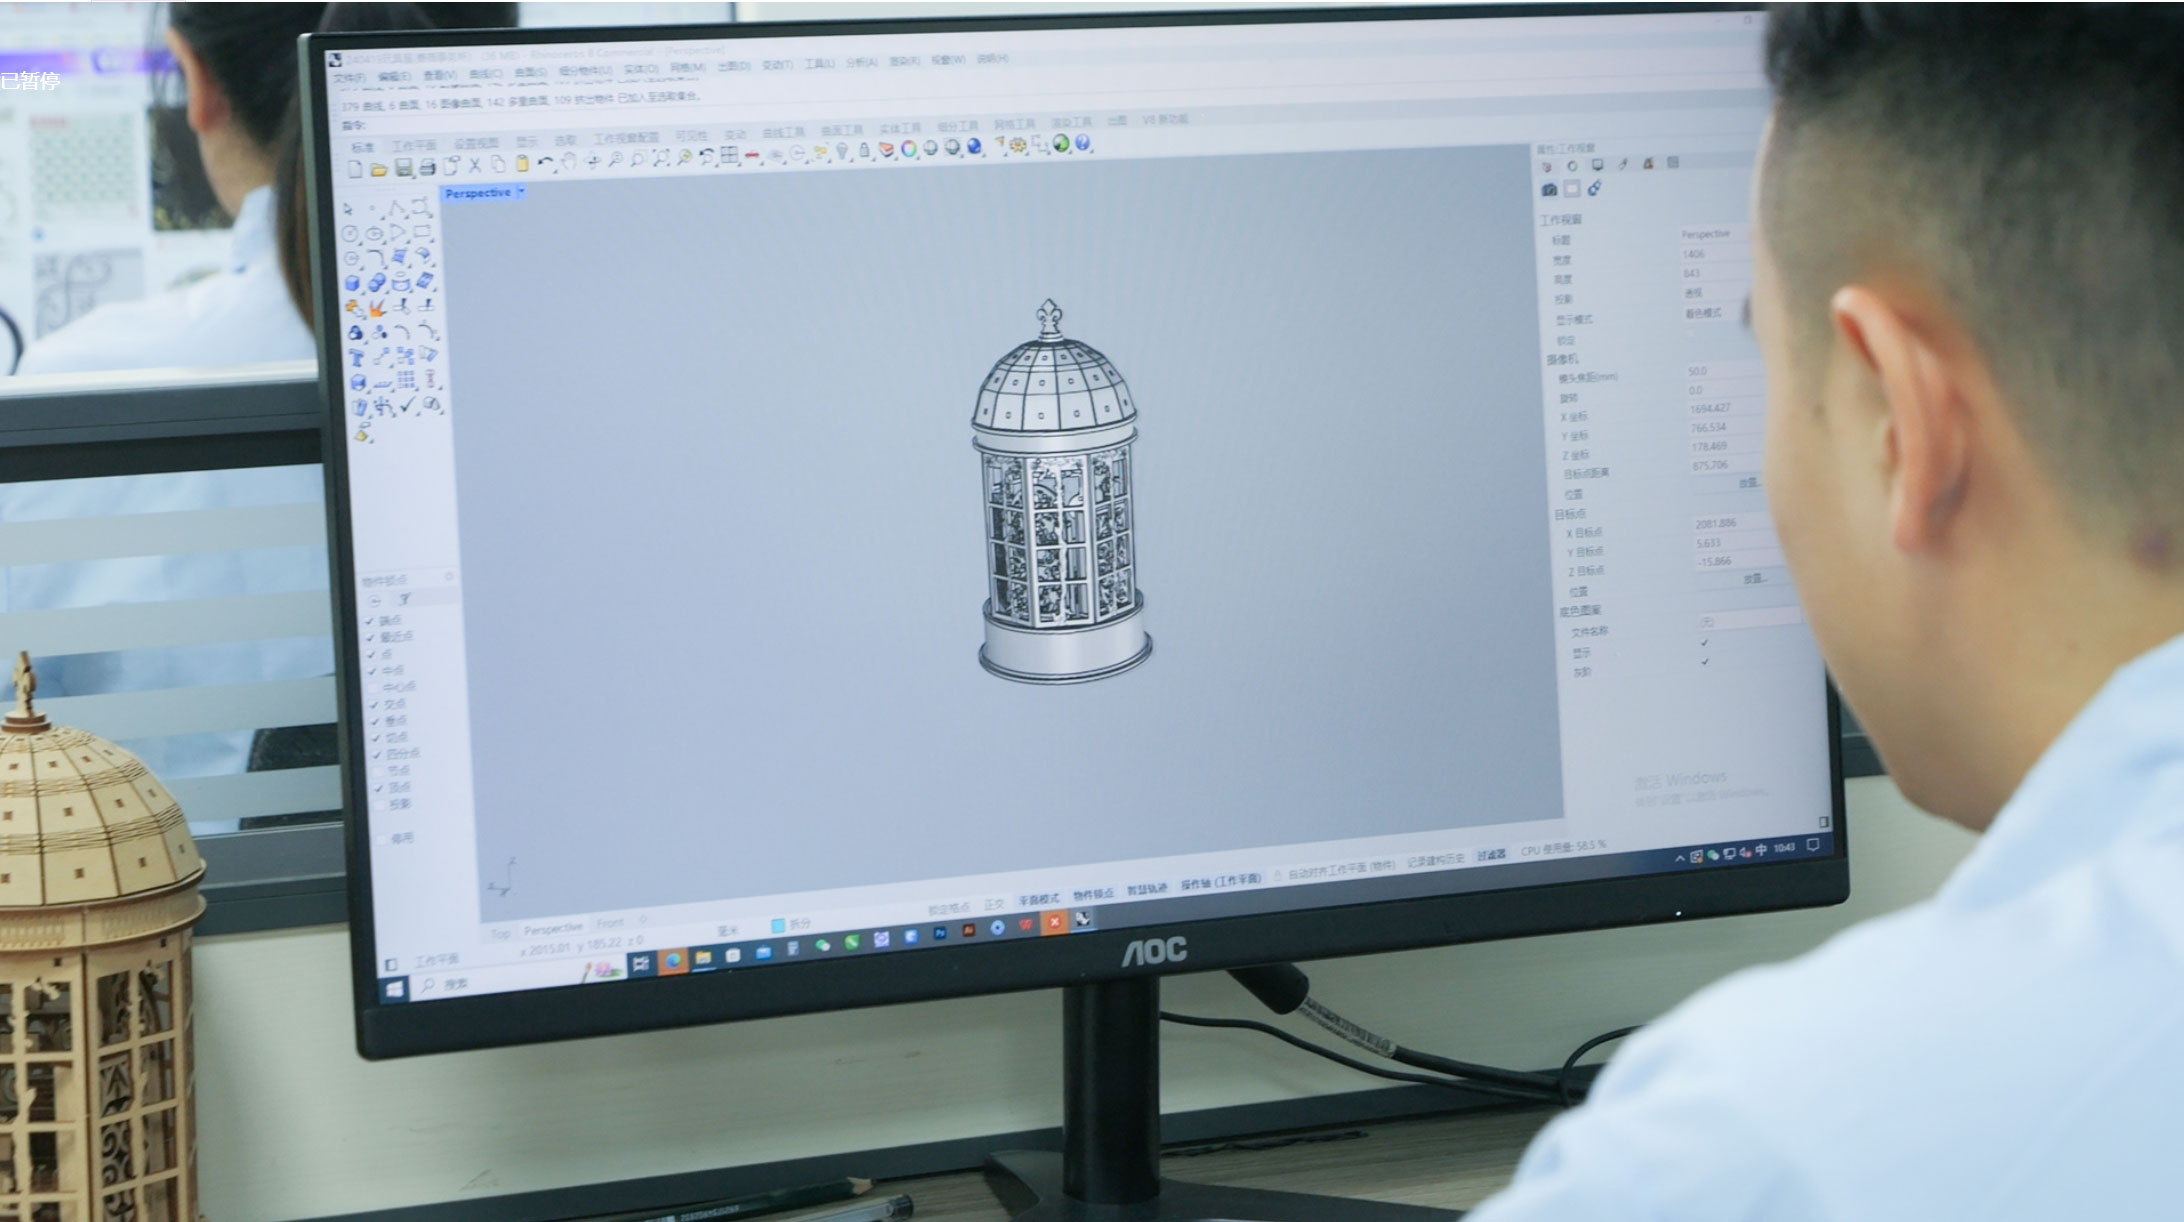
Task: Click the Text object T tool
Action: pos(356,357)
